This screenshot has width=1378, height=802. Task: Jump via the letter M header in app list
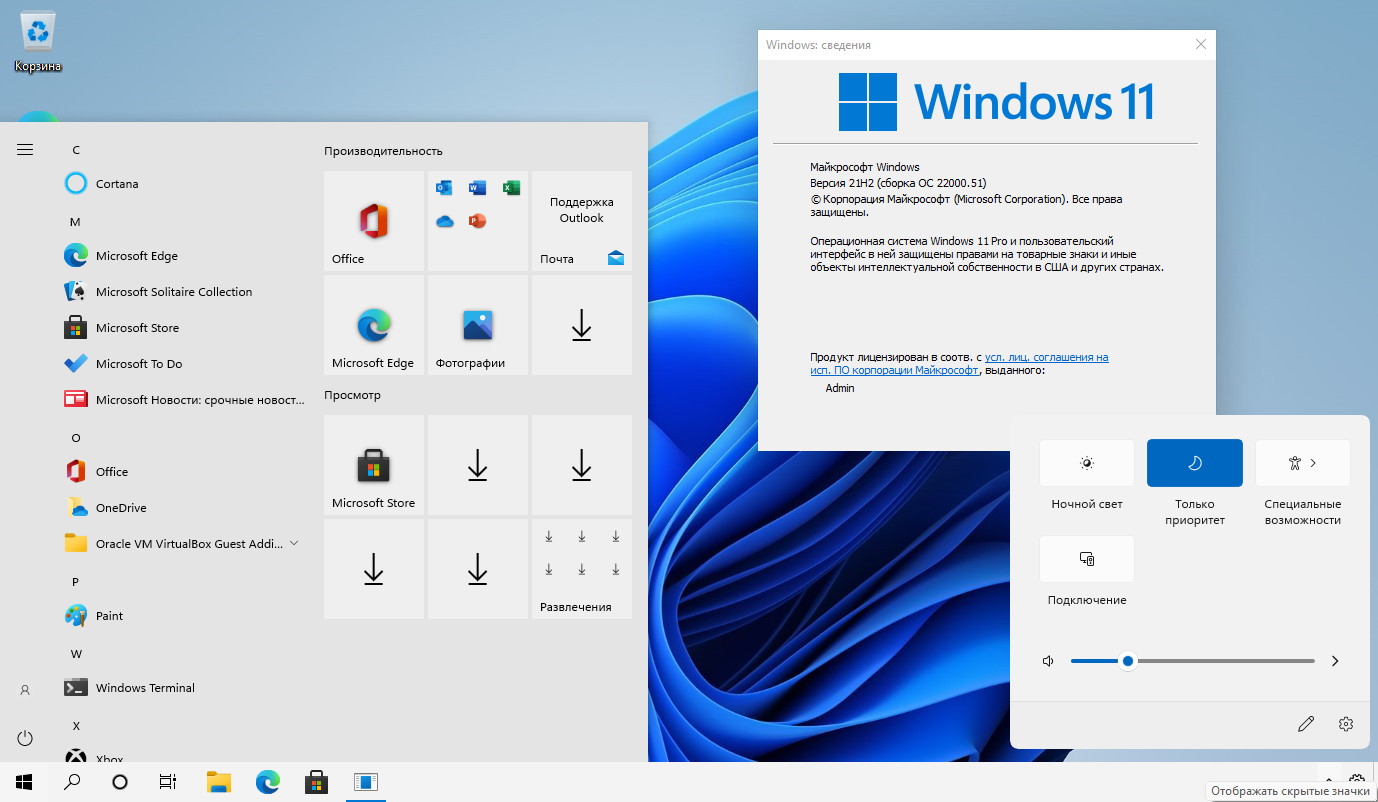(75, 222)
